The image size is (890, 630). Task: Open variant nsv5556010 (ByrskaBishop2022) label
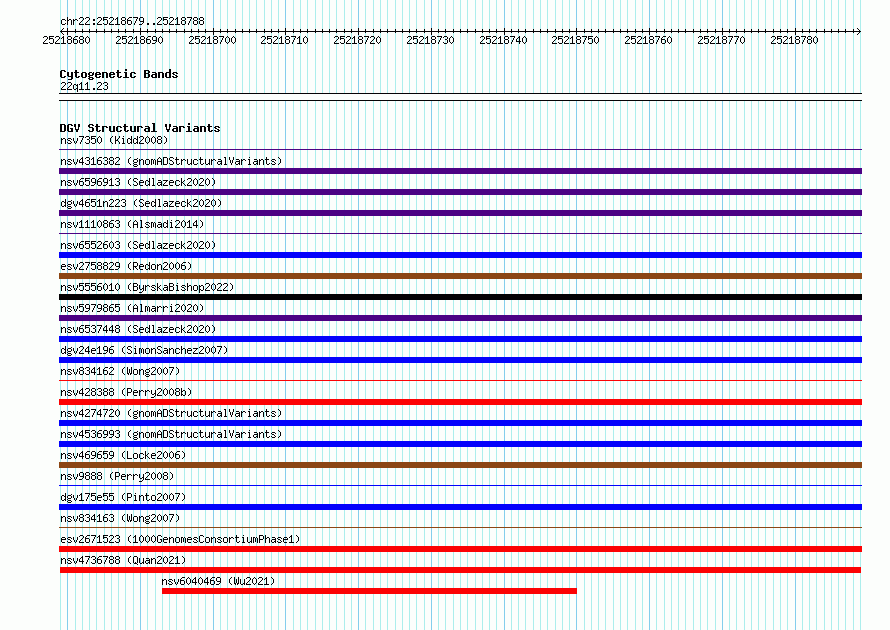[147, 287]
